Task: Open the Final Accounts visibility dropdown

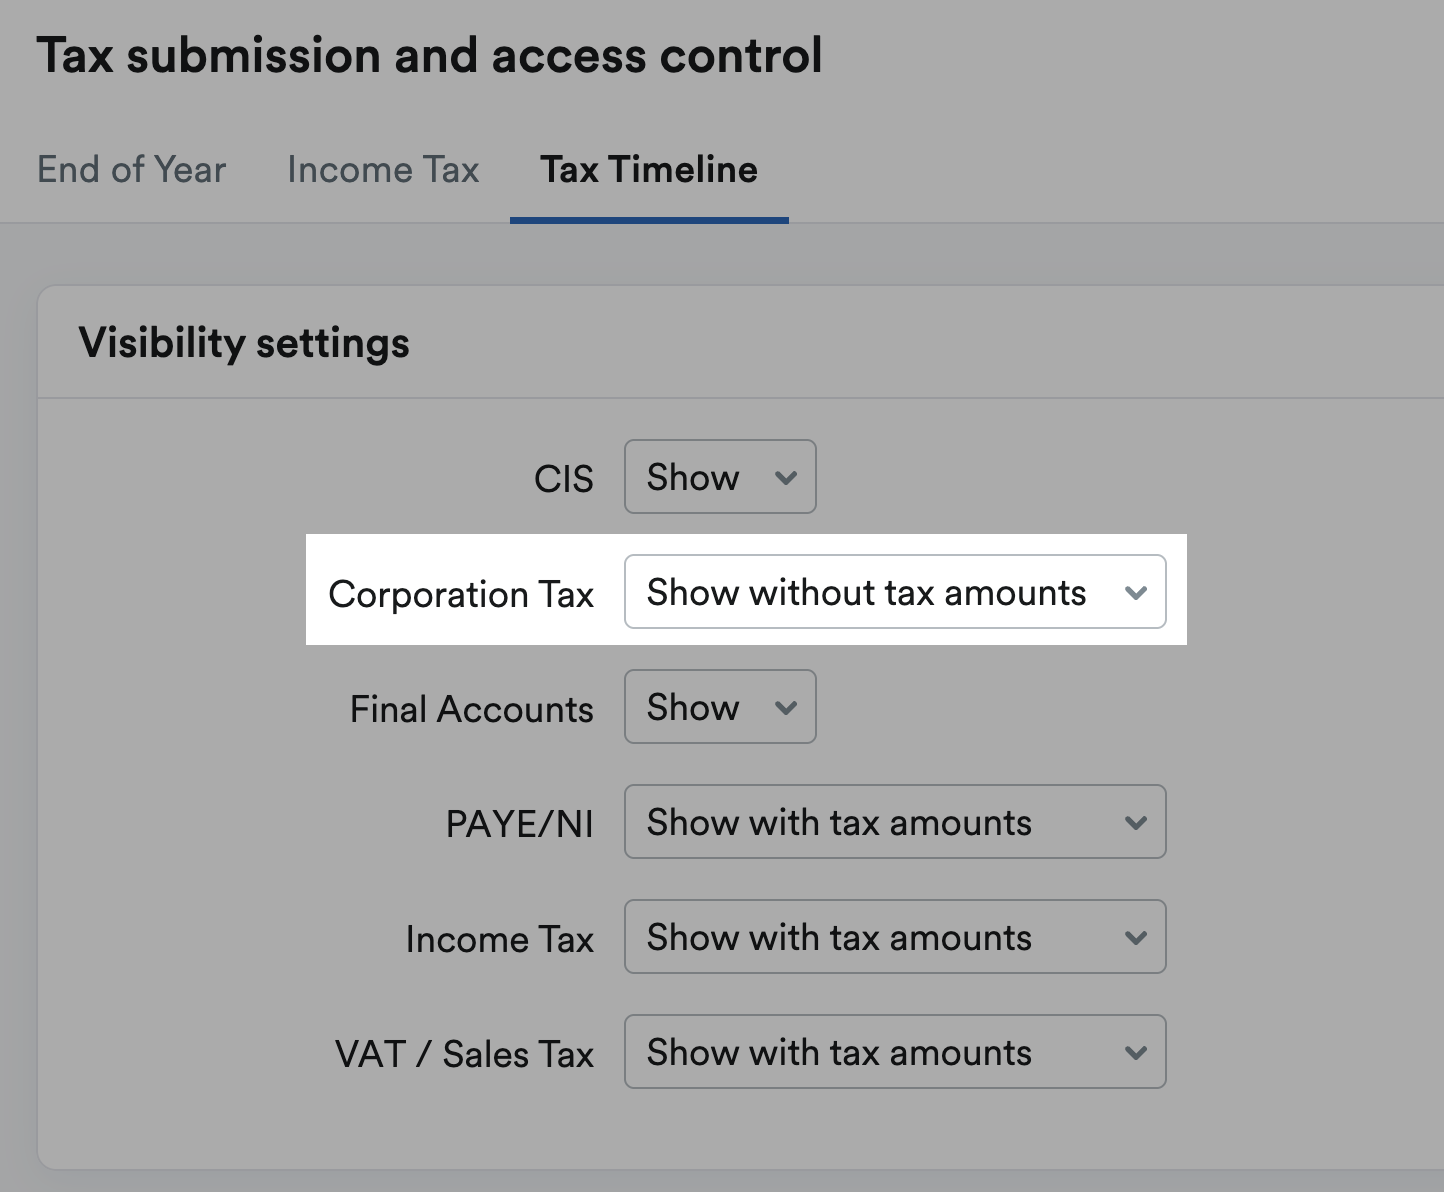Action: click(x=720, y=707)
